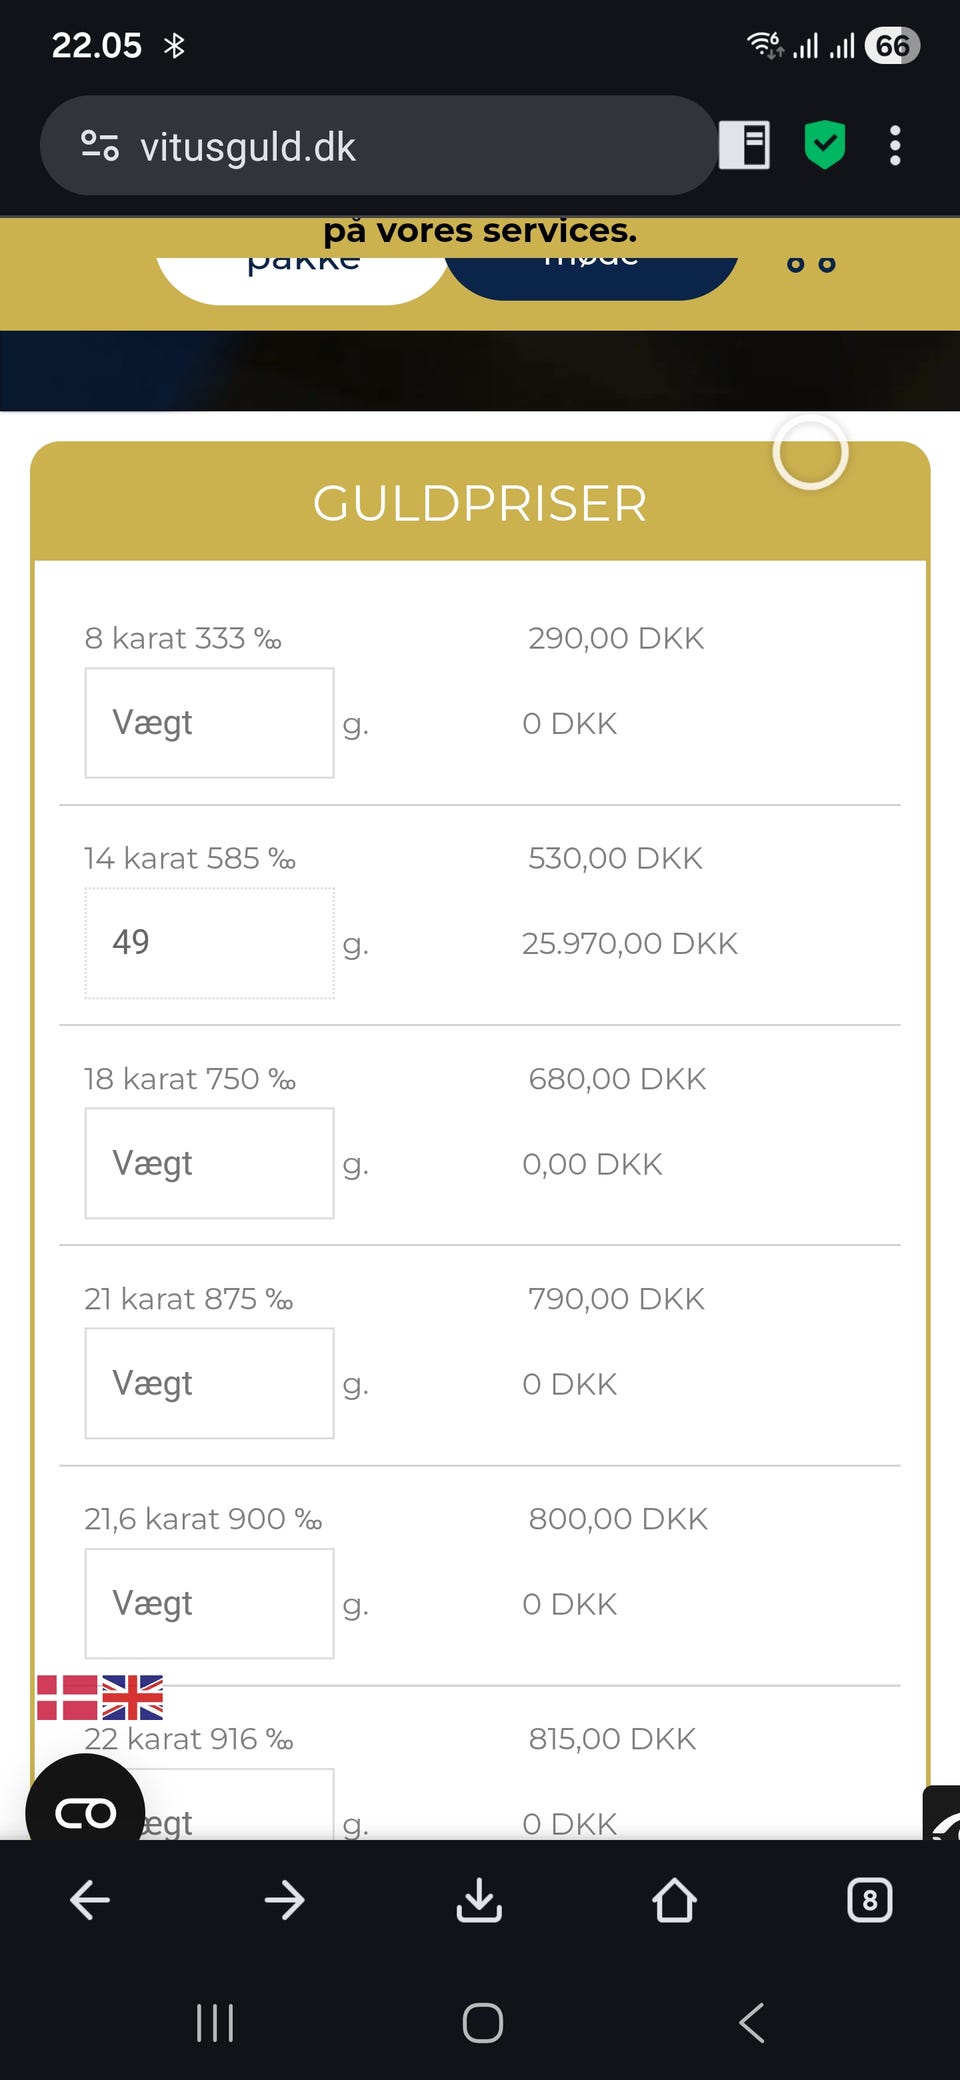The height and width of the screenshot is (2080, 960).
Task: Switch language with the UK flag
Action: [x=133, y=1697]
